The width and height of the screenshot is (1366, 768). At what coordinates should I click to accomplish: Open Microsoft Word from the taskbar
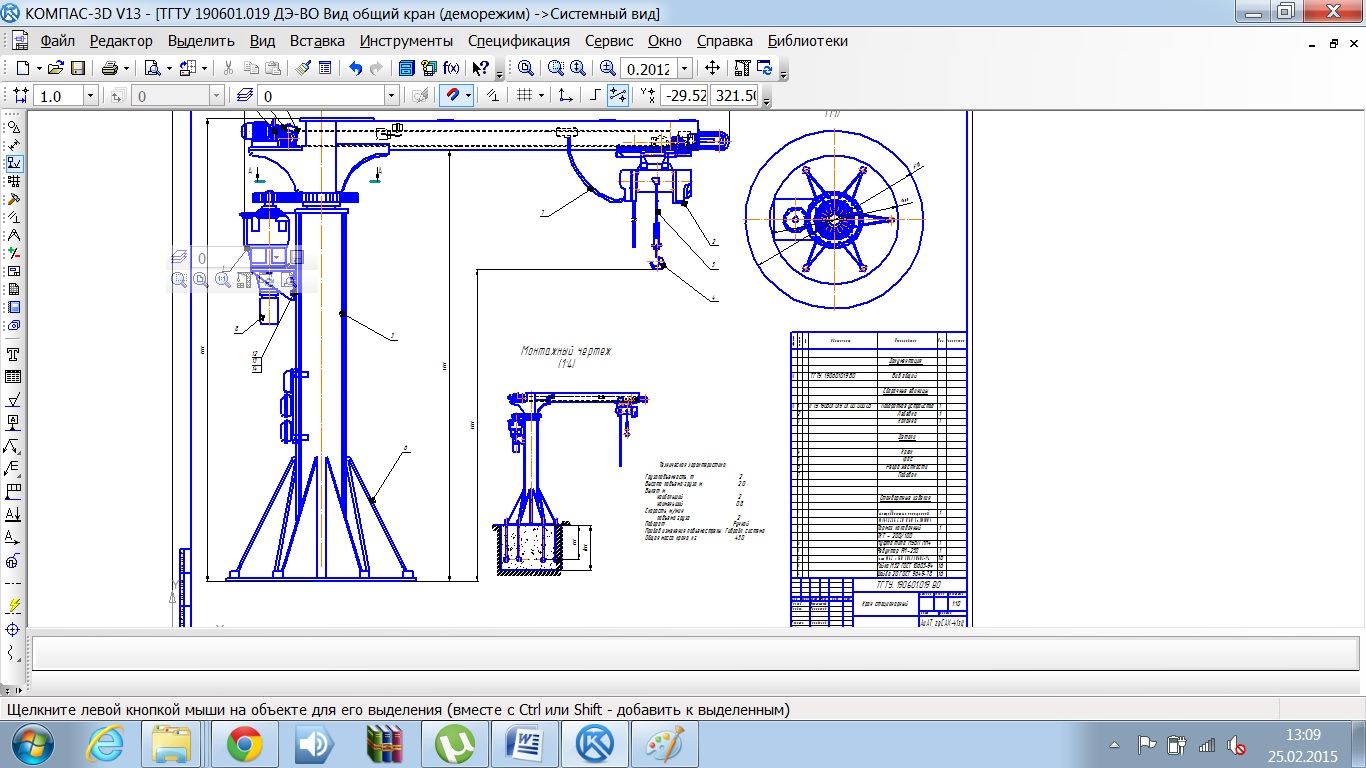click(x=523, y=744)
